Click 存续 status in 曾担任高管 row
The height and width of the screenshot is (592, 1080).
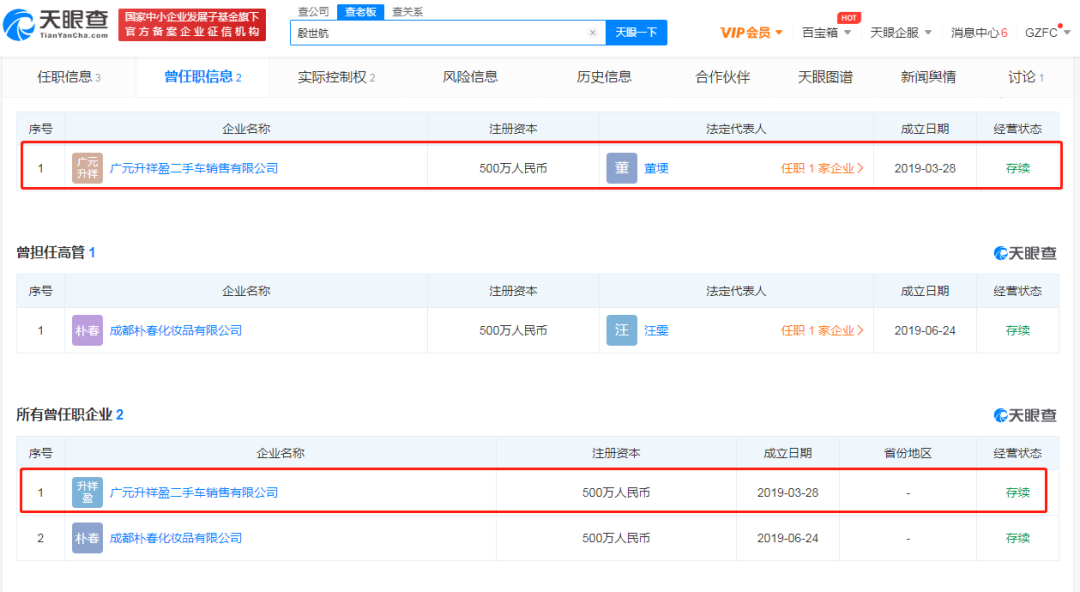(x=1017, y=330)
